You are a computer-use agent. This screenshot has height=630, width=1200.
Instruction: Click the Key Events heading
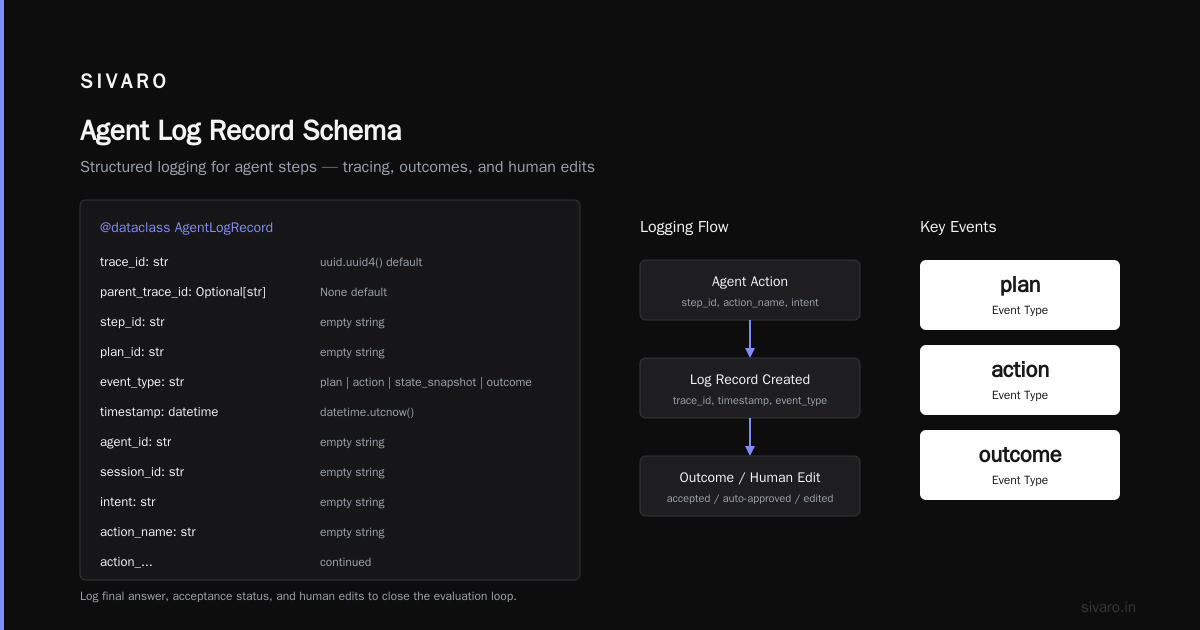[x=958, y=227]
